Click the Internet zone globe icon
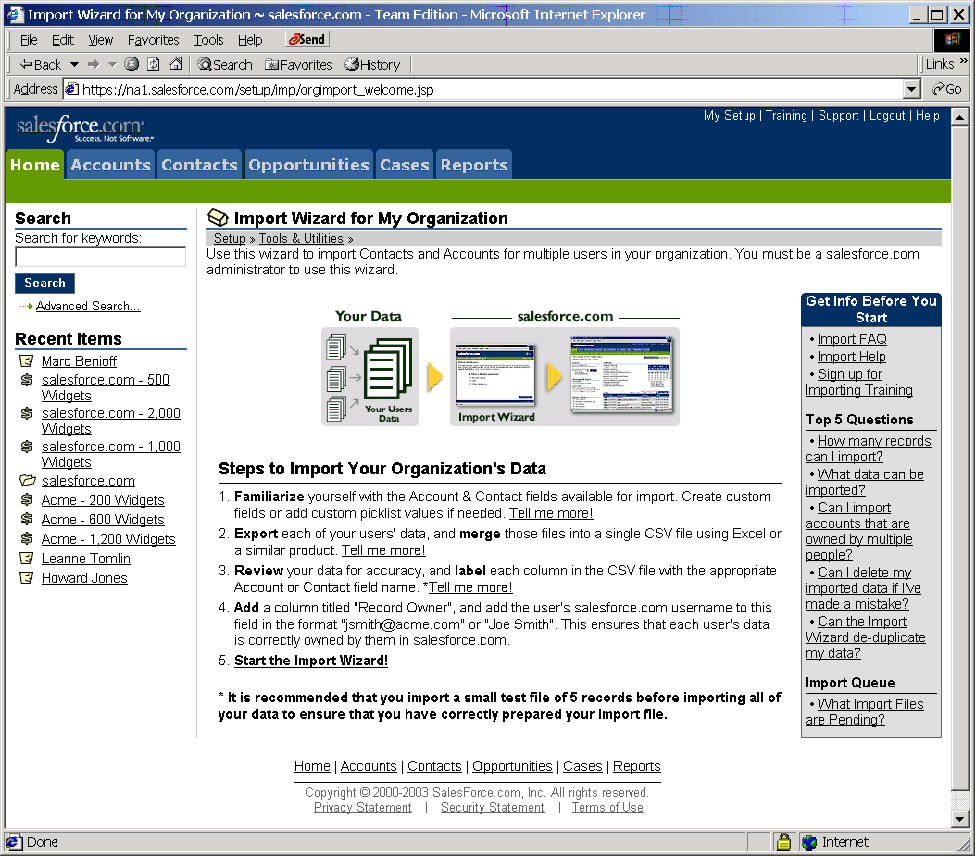The image size is (975, 856). [x=809, y=842]
